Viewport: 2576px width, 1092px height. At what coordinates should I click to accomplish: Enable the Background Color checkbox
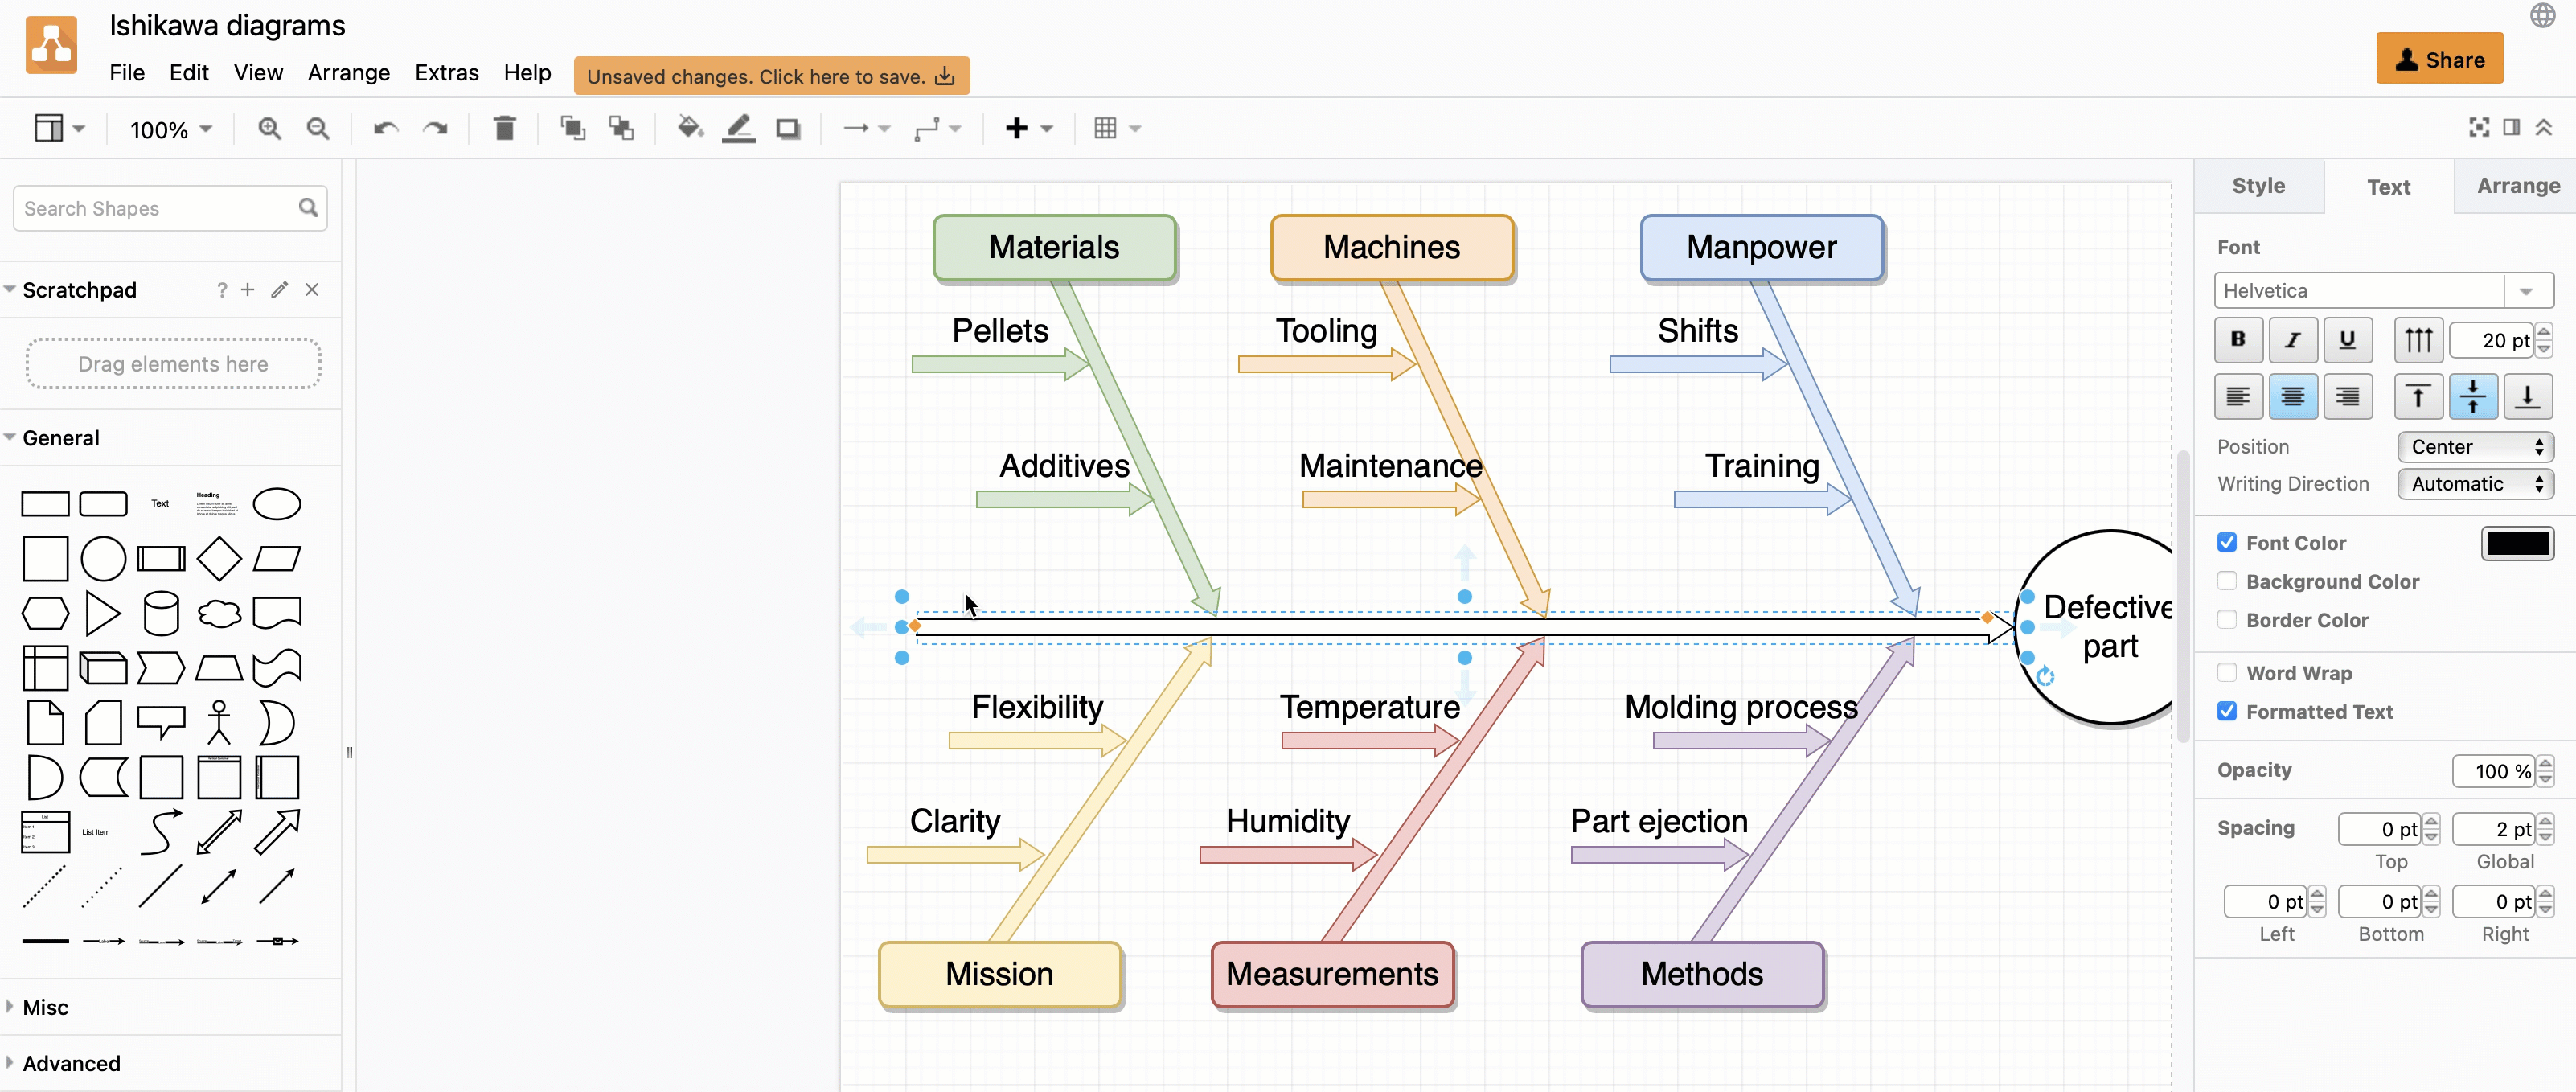point(2228,581)
